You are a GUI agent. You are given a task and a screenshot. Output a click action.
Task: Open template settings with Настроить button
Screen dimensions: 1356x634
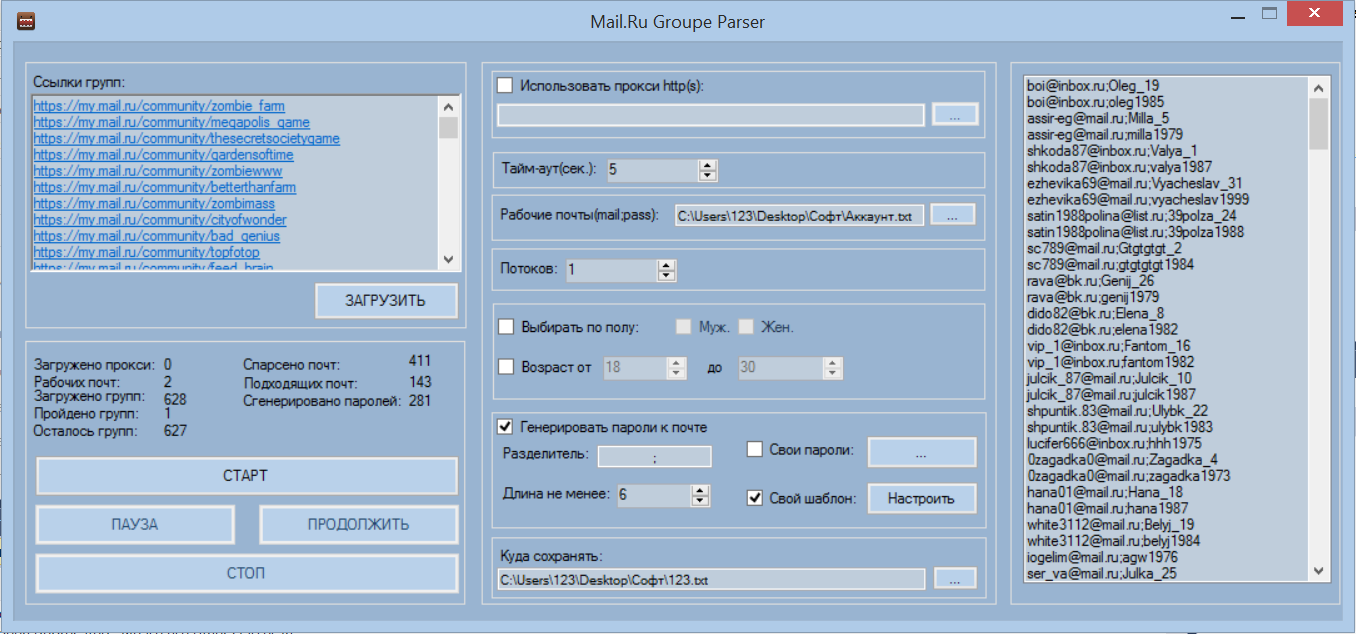921,497
